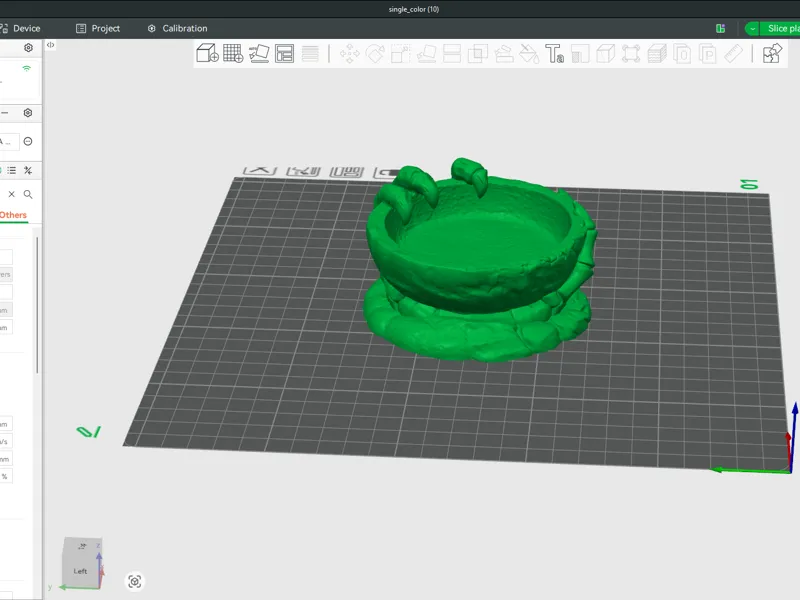Click the Slice plate button
This screenshot has width=800, height=600.
tap(781, 29)
